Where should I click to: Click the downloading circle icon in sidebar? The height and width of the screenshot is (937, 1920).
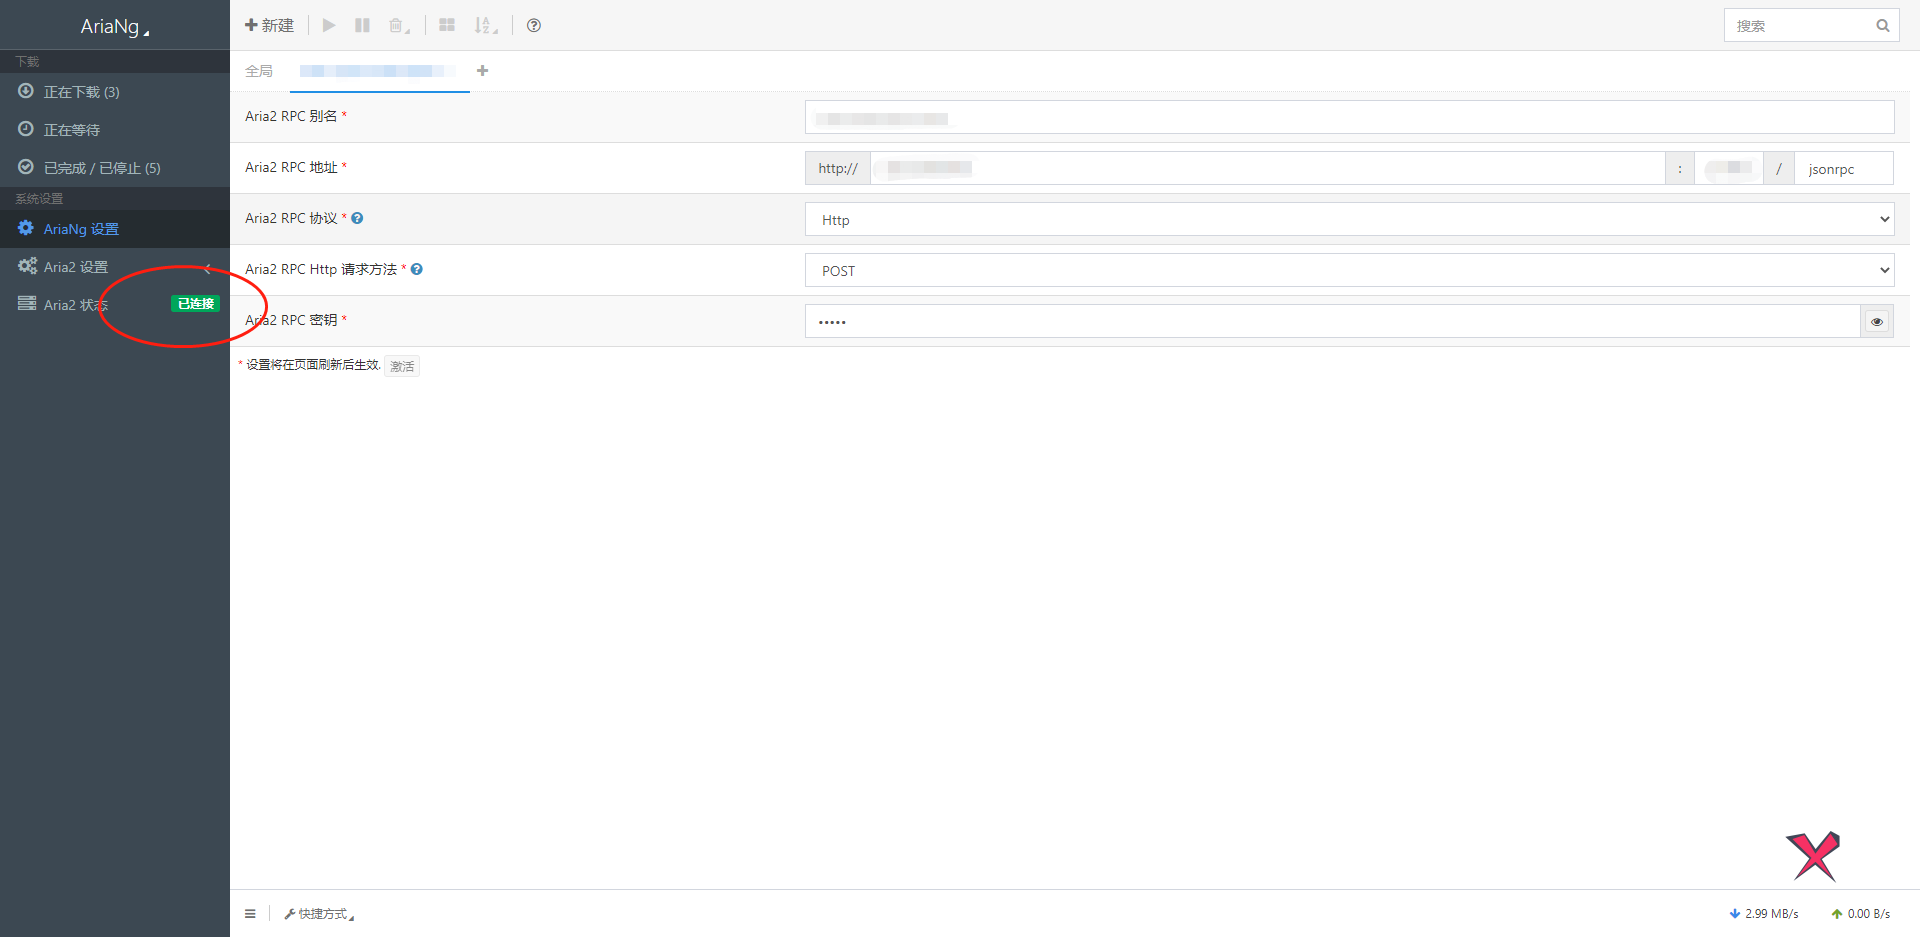(26, 91)
